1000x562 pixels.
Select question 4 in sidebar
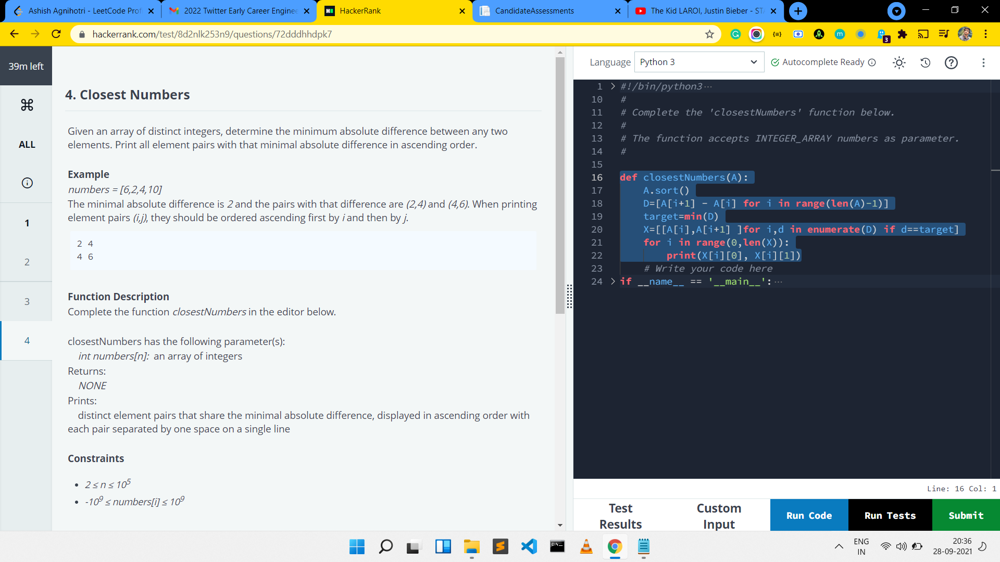click(x=27, y=340)
